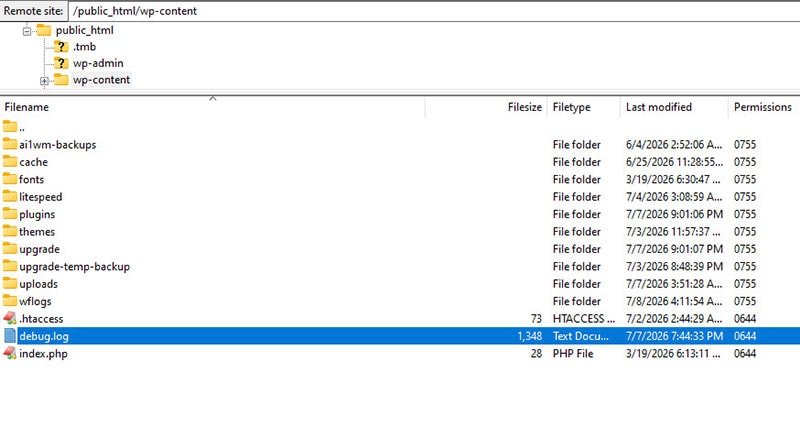Click the upgrade-temp-backup folder icon
Image resolution: width=800 pixels, height=438 pixels.
[10, 266]
